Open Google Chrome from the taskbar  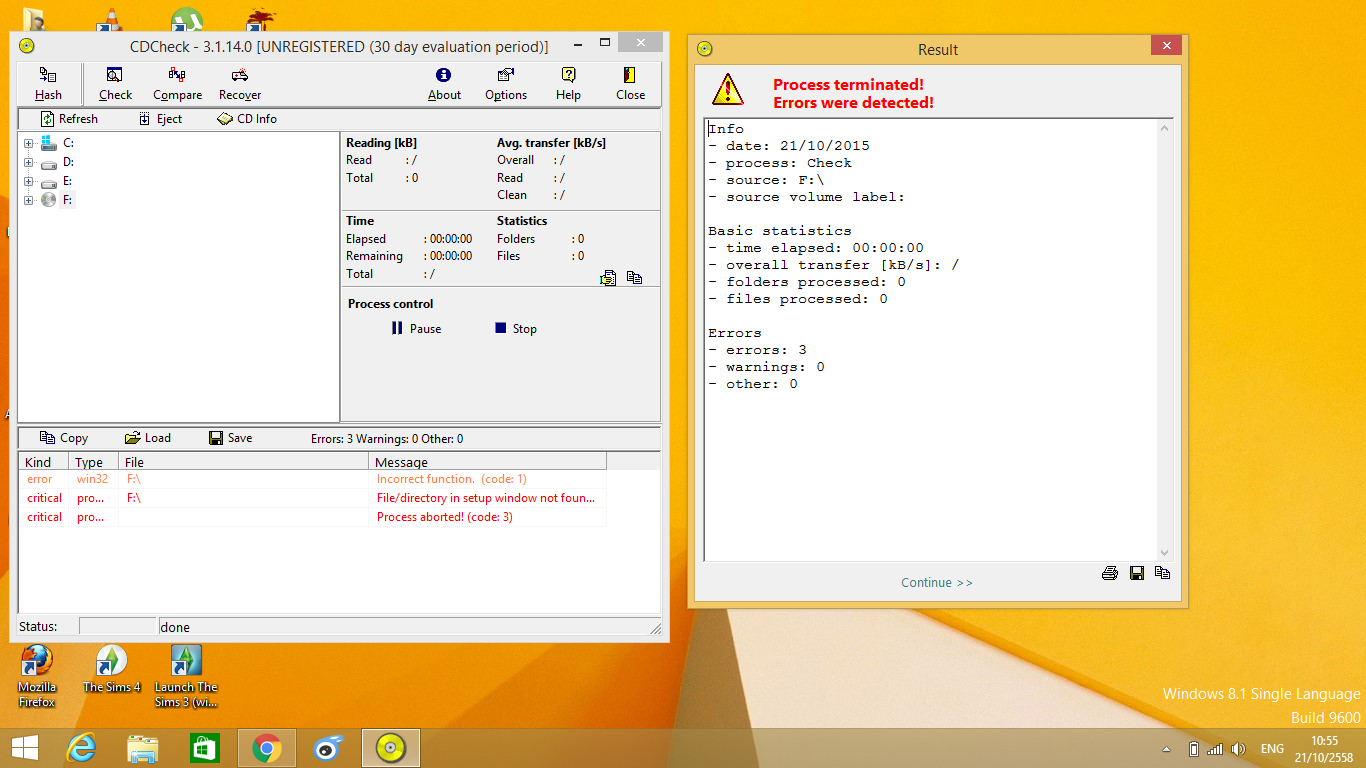tap(266, 748)
